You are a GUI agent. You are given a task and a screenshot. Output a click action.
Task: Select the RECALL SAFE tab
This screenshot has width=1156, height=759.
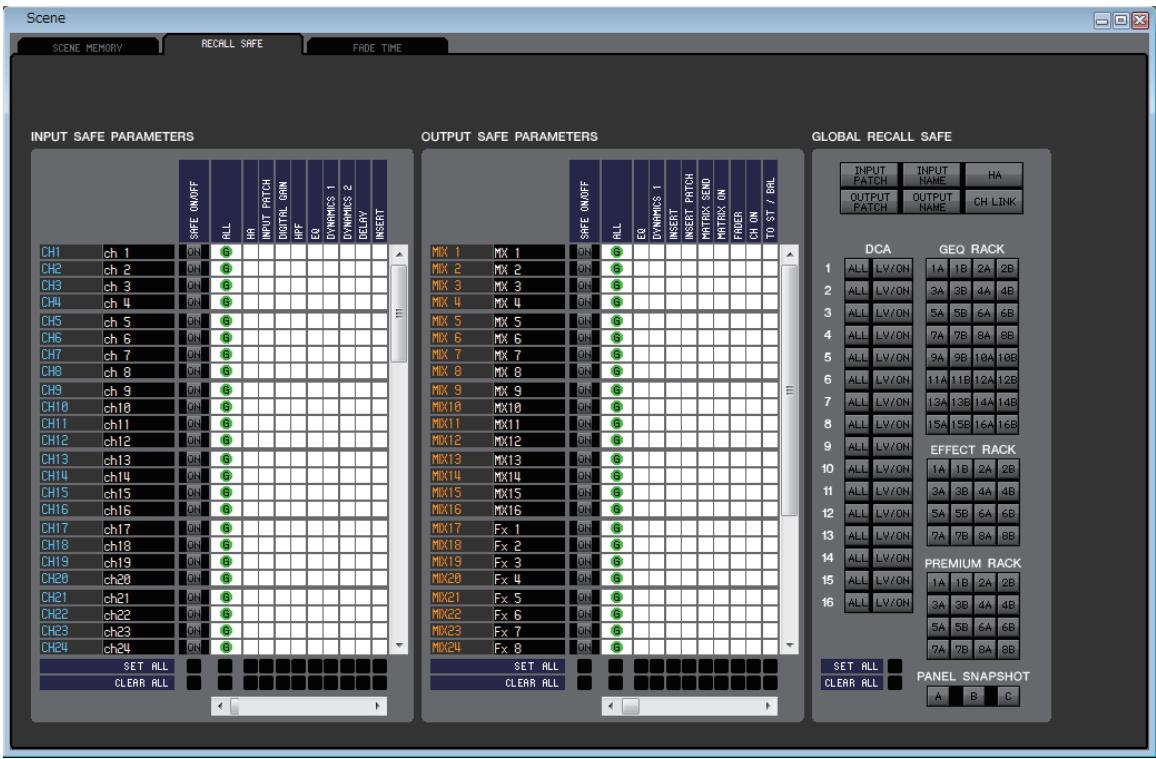click(x=232, y=43)
